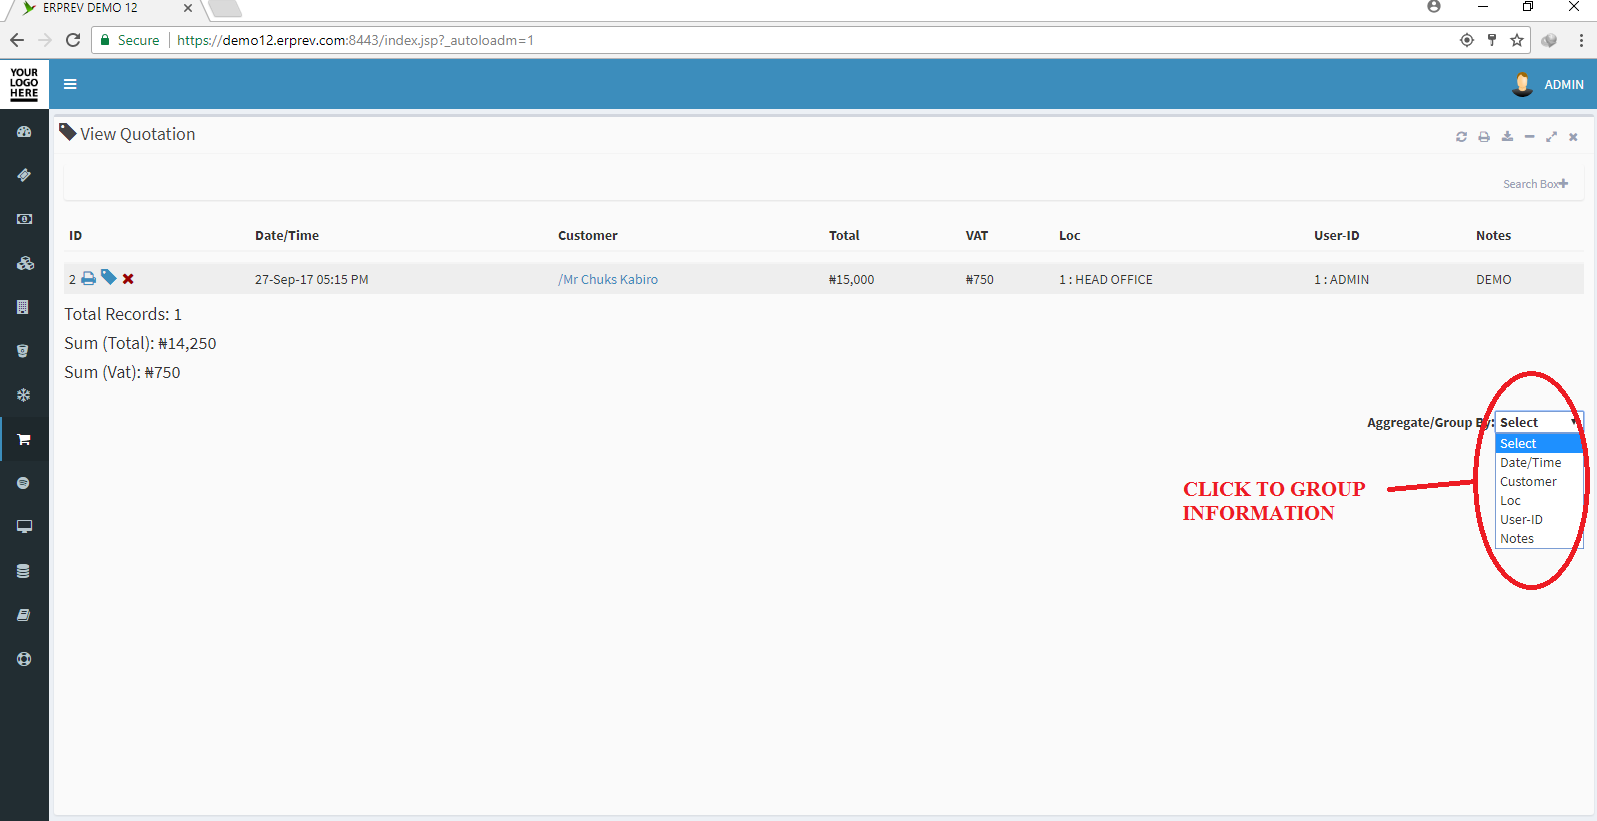Open a new browser tab
The image size is (1597, 821).
pos(225,9)
